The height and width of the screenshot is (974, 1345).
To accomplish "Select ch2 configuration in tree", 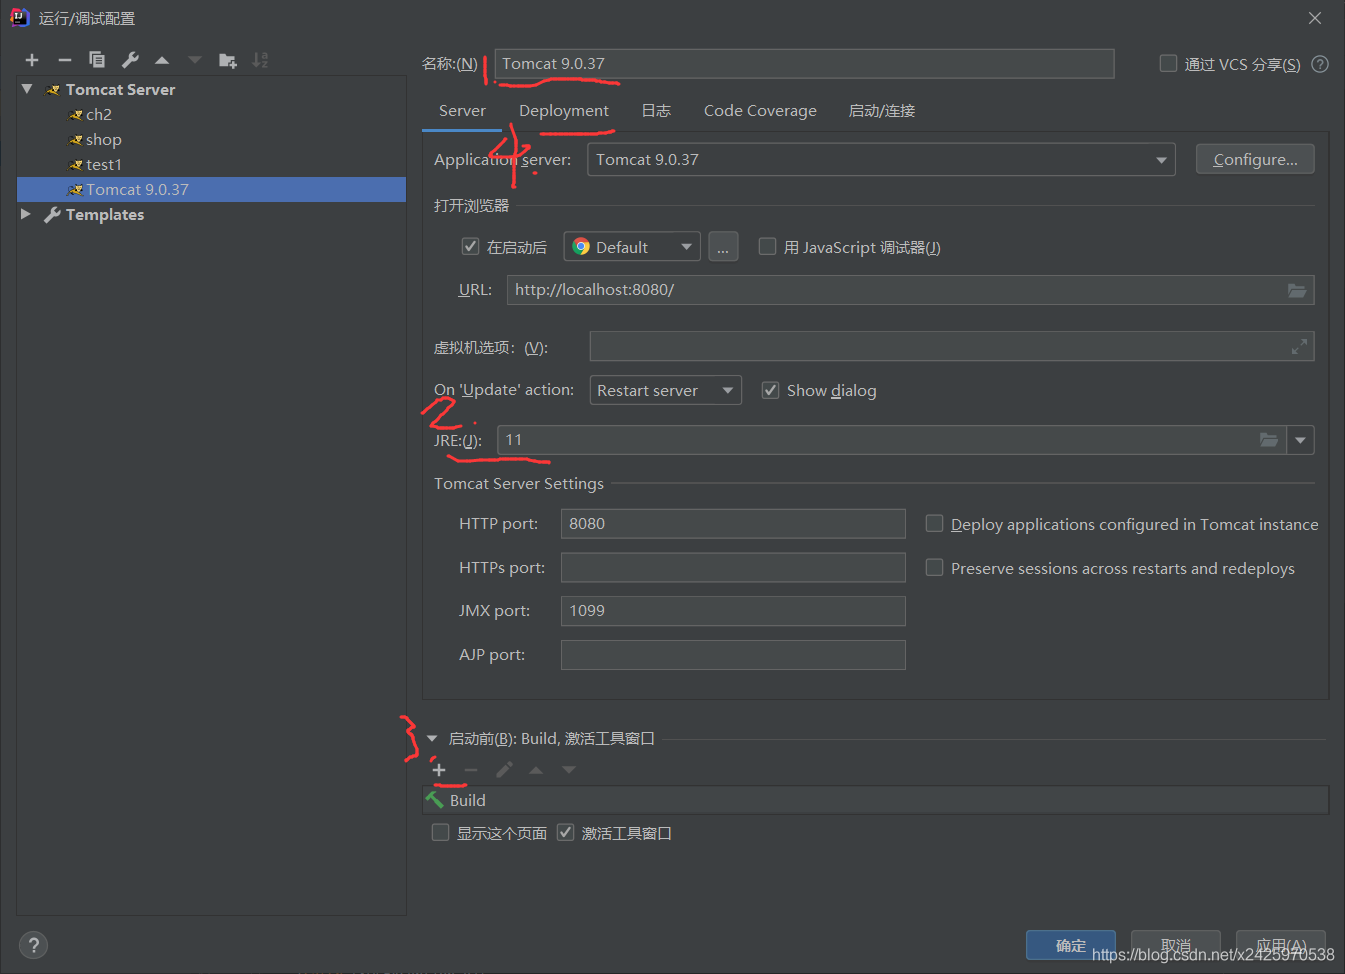I will [x=99, y=114].
